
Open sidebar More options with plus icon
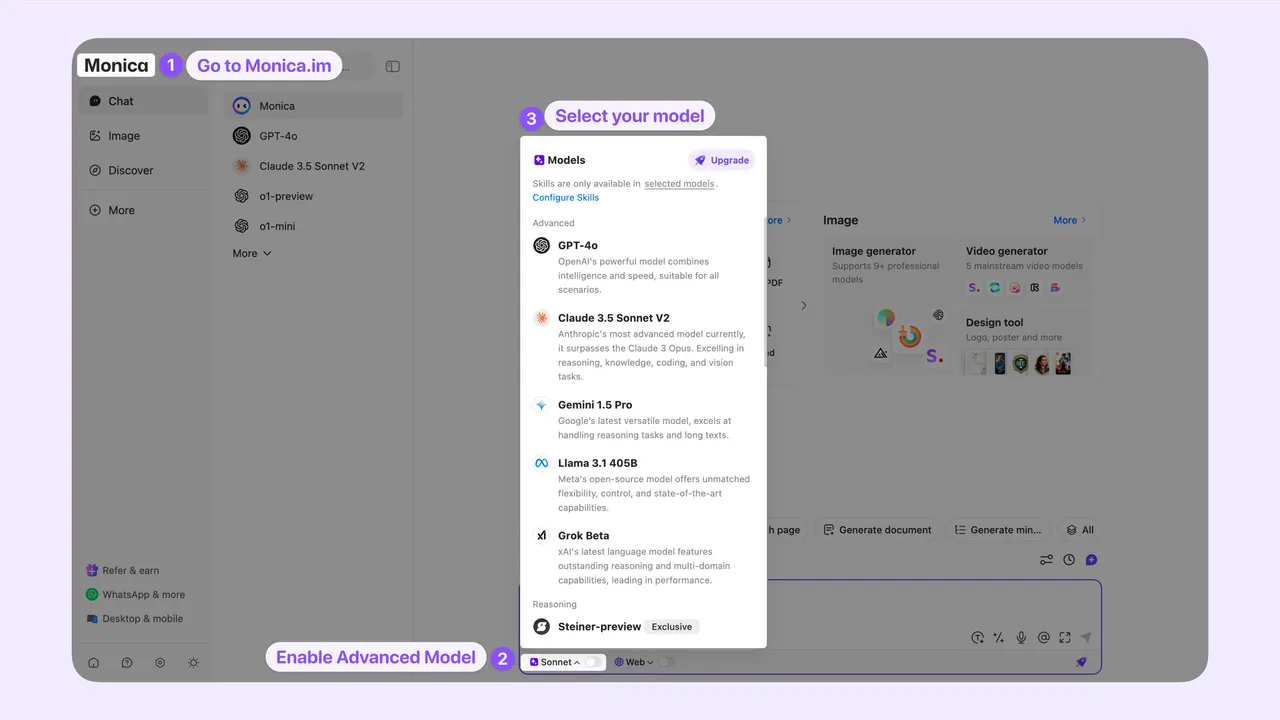pos(143,210)
